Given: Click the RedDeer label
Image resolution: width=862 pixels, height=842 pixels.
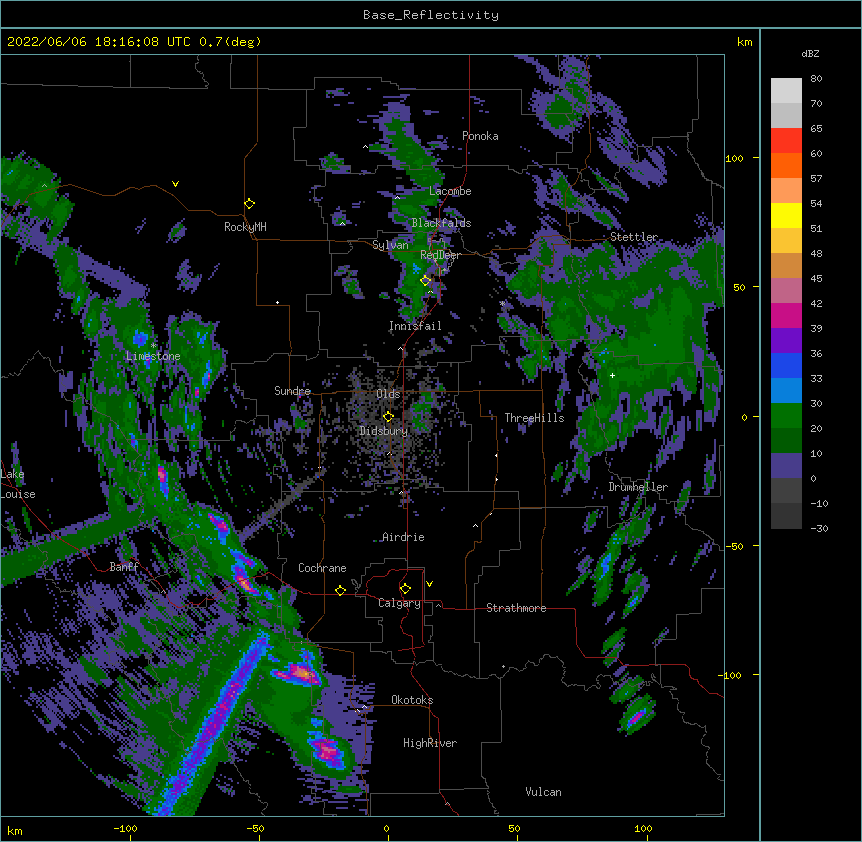Looking at the screenshot, I should (x=440, y=255).
